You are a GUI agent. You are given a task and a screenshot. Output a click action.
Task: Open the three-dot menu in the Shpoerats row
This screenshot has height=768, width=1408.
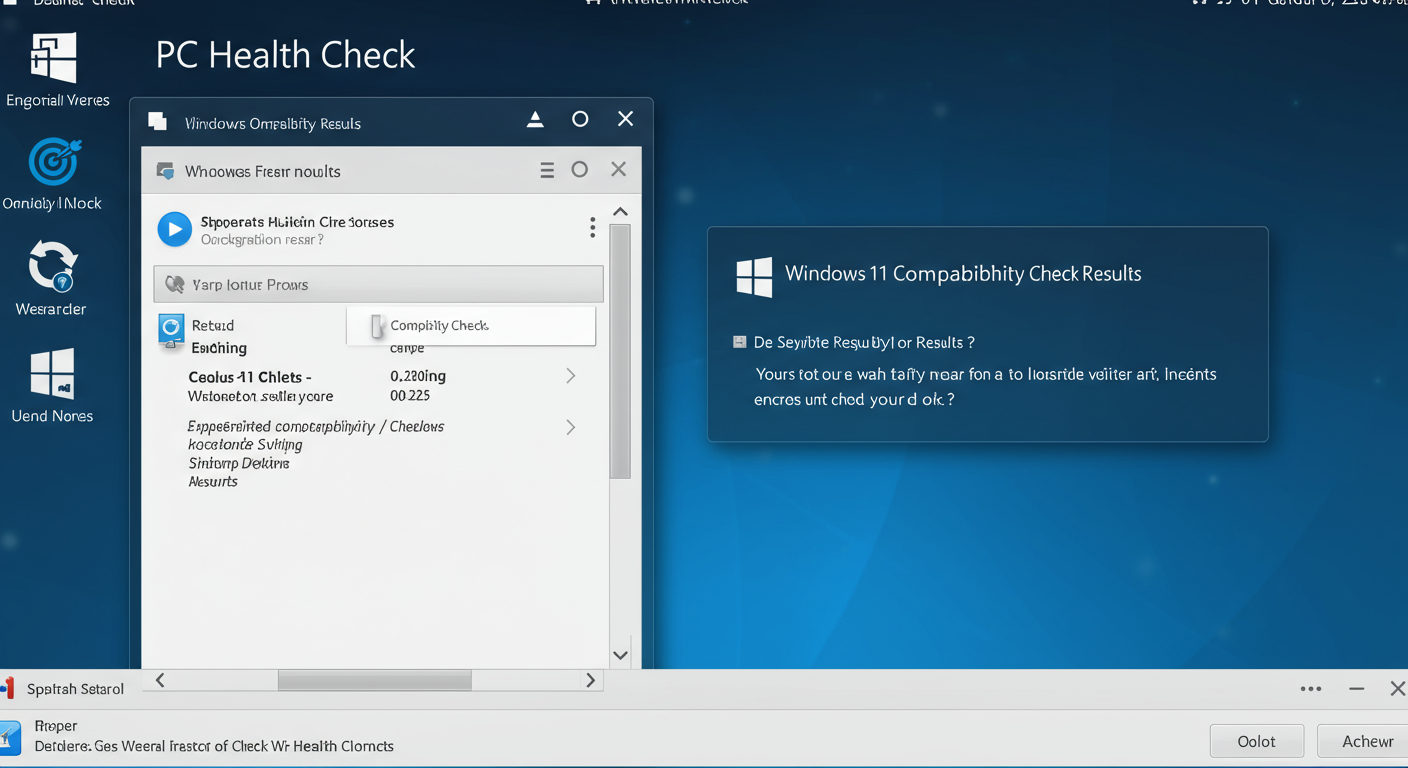click(x=593, y=228)
